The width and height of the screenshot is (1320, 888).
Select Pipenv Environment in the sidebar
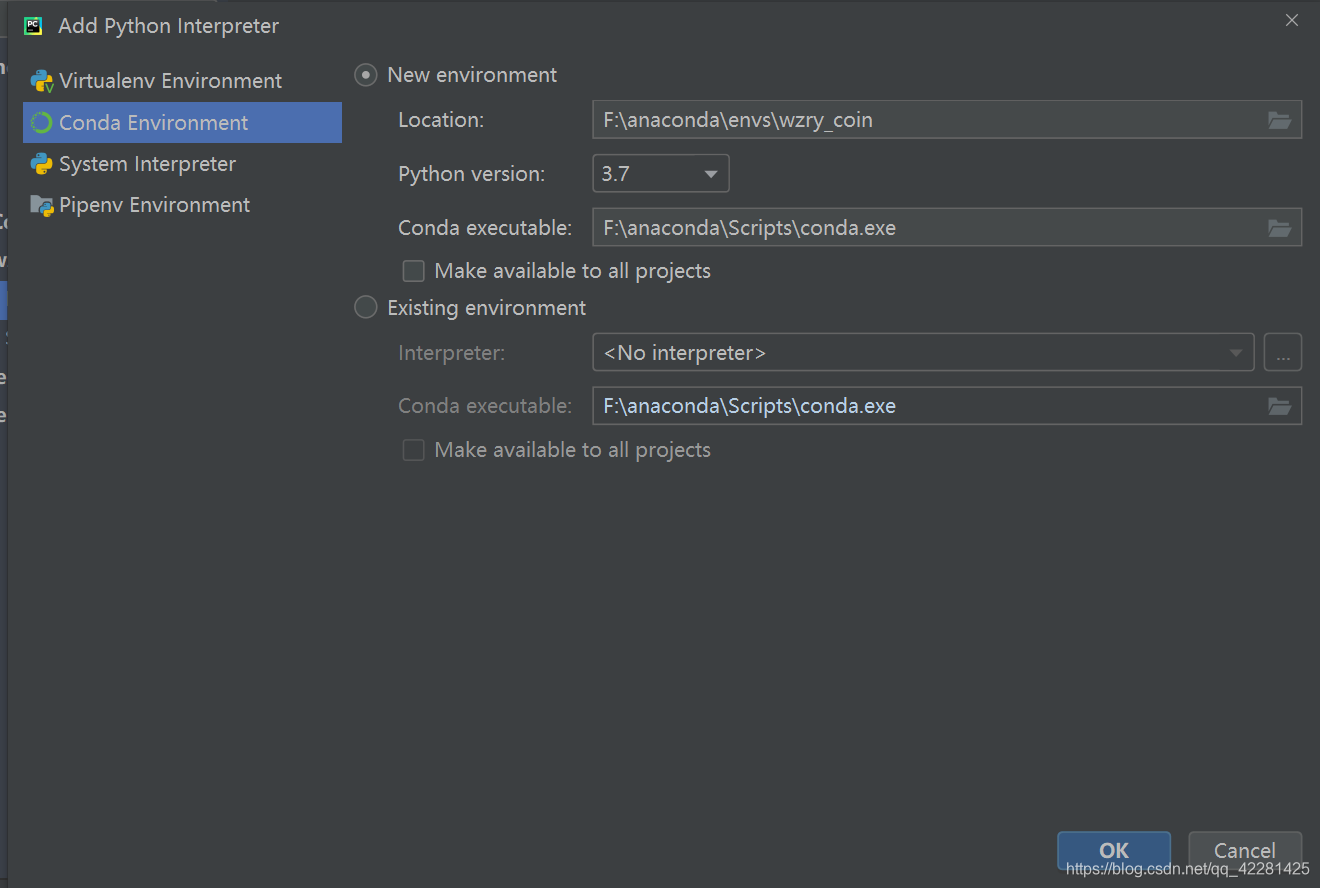click(182, 205)
